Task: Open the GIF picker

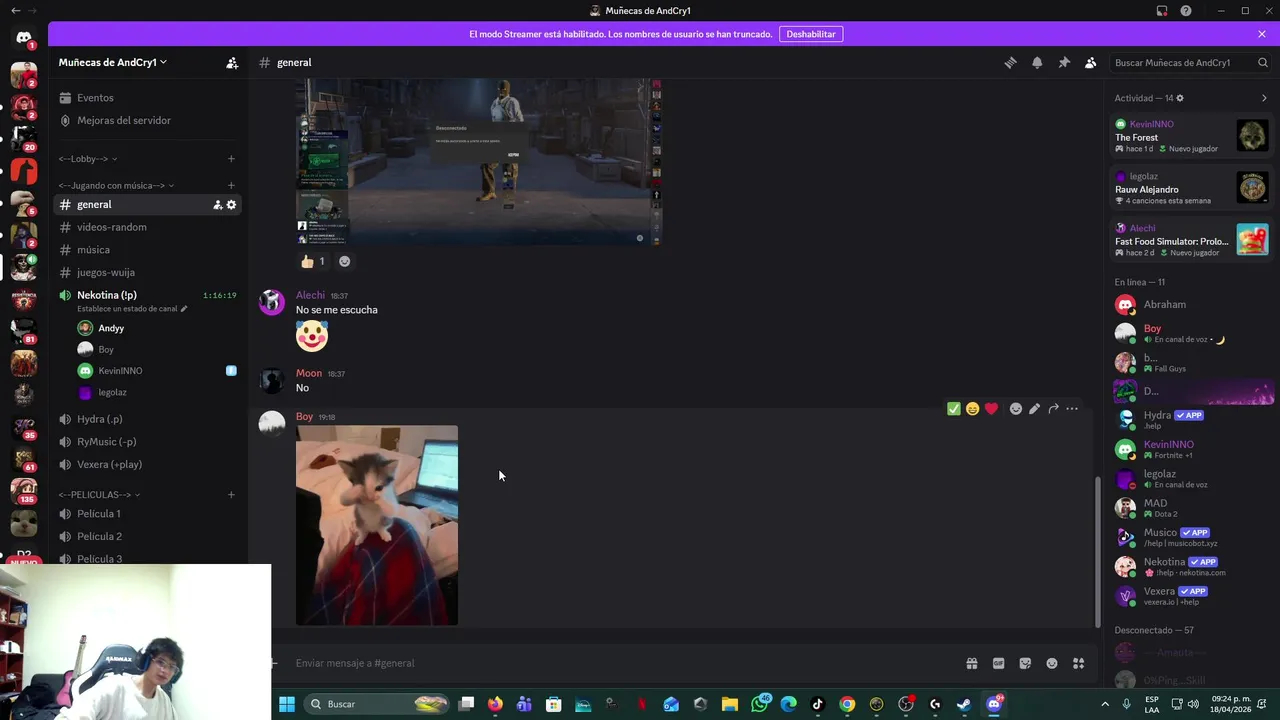Action: [998, 663]
